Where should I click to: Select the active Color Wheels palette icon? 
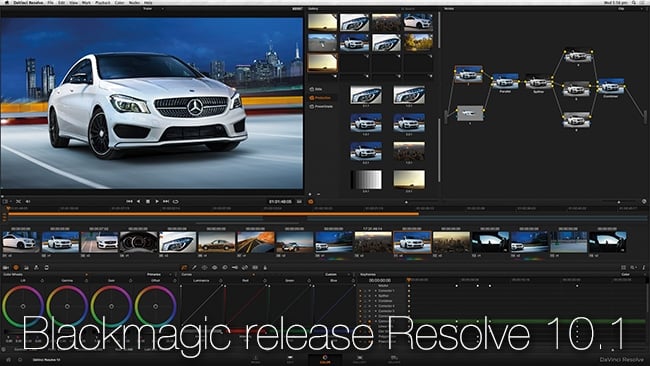16,268
